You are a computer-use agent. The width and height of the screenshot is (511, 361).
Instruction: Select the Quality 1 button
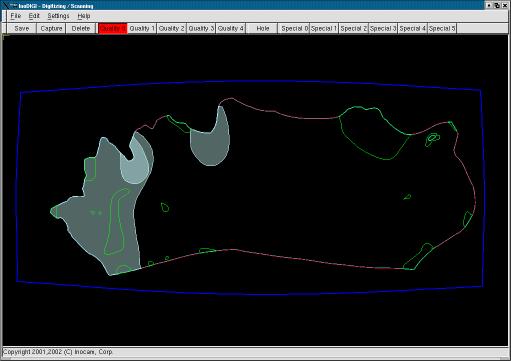[x=142, y=28]
